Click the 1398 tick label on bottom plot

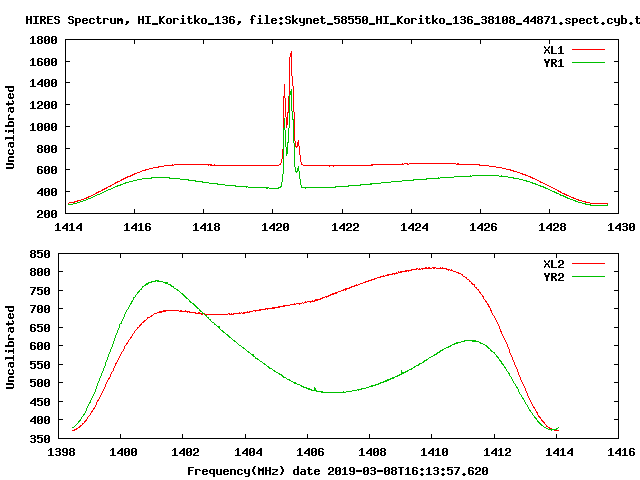(x=61, y=452)
